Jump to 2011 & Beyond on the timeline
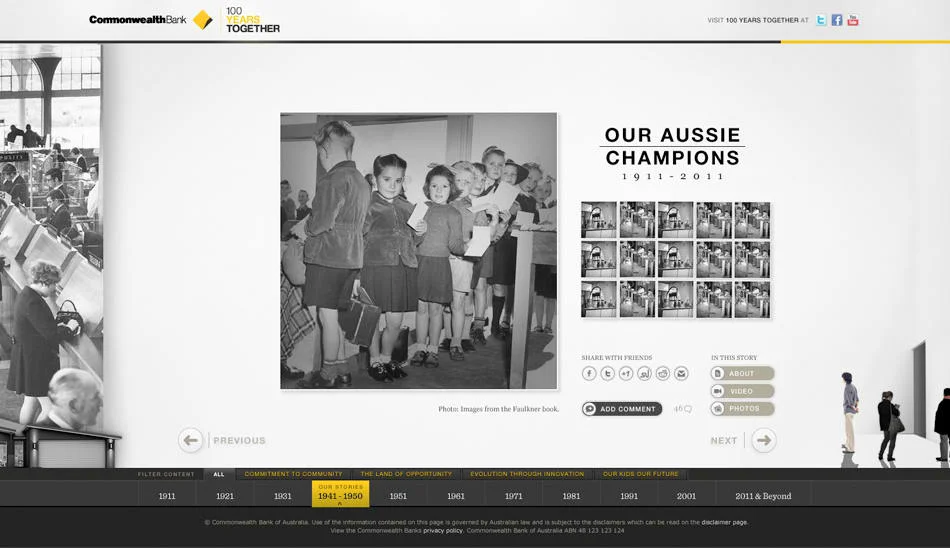 coord(763,496)
